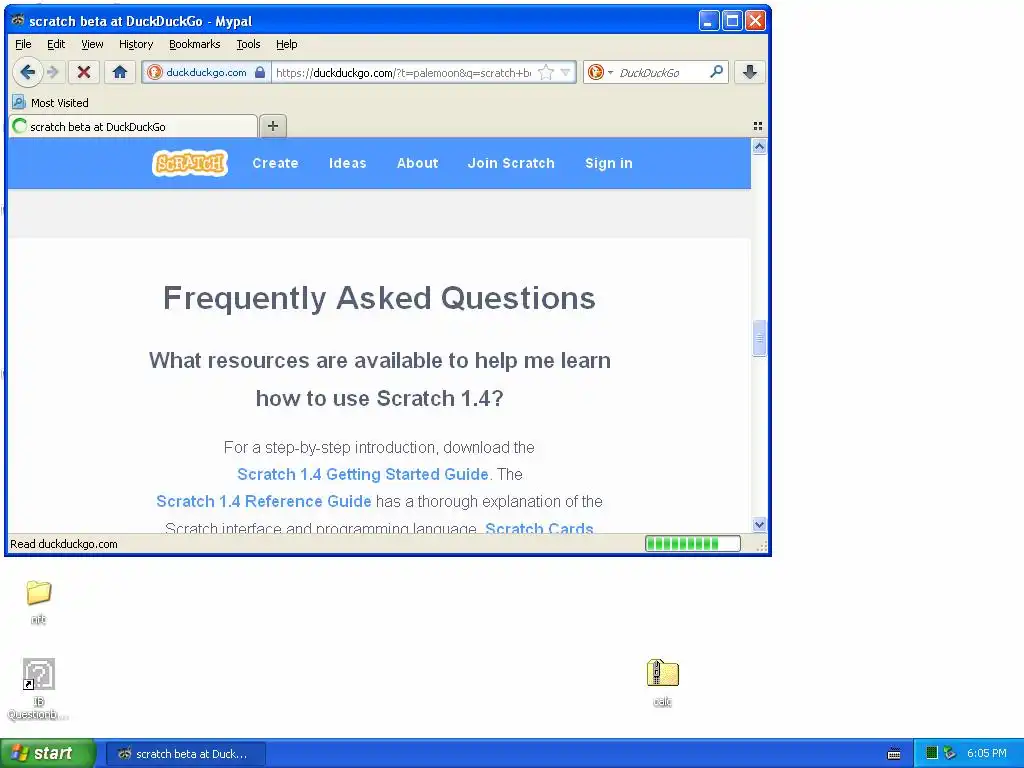Click the green page loading progress bar
The height and width of the screenshot is (768, 1024).
tap(693, 543)
